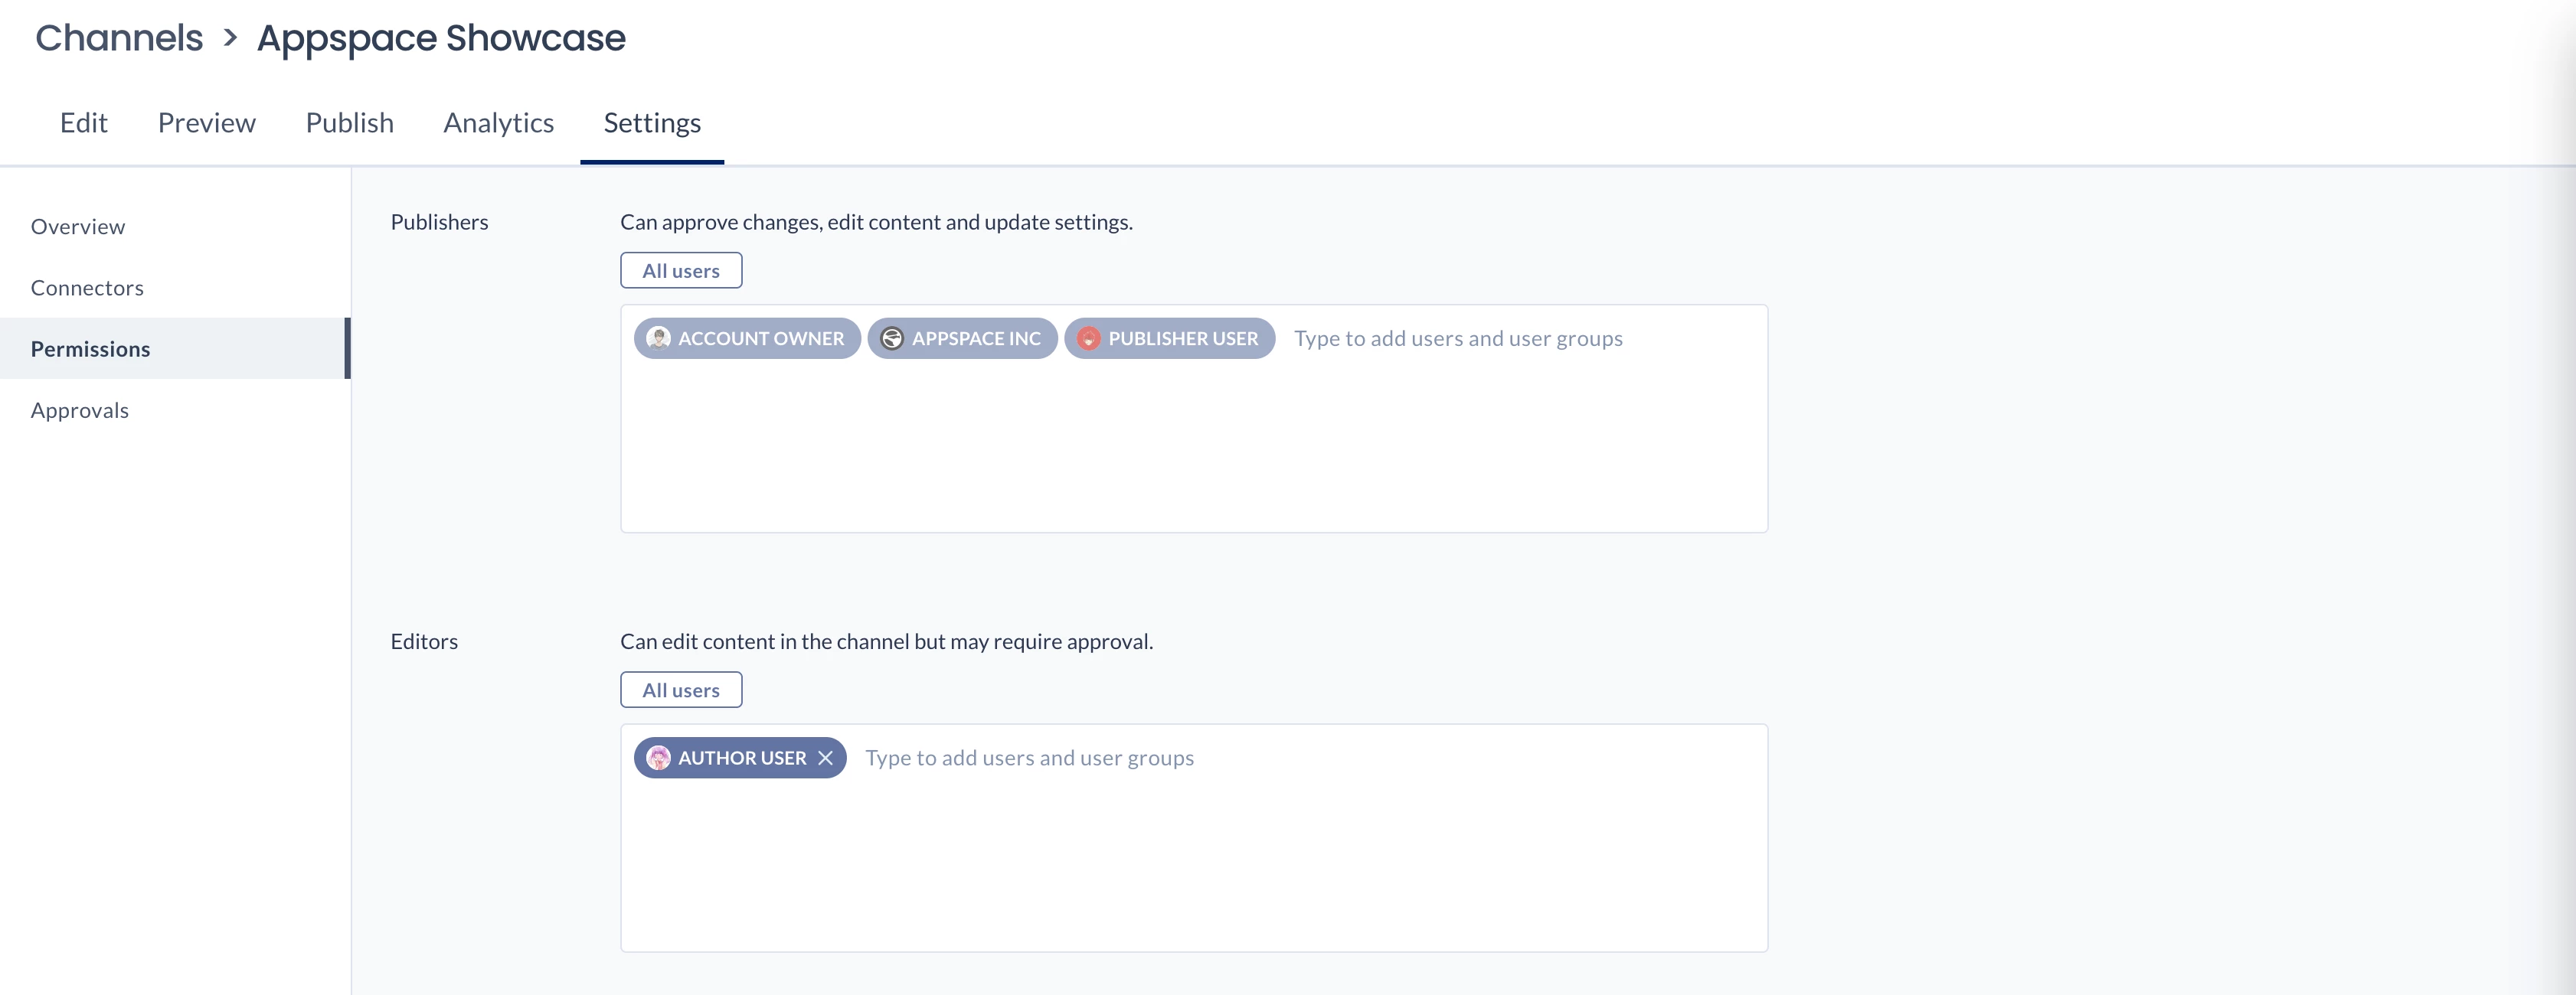Open the Analytics tab

click(498, 123)
